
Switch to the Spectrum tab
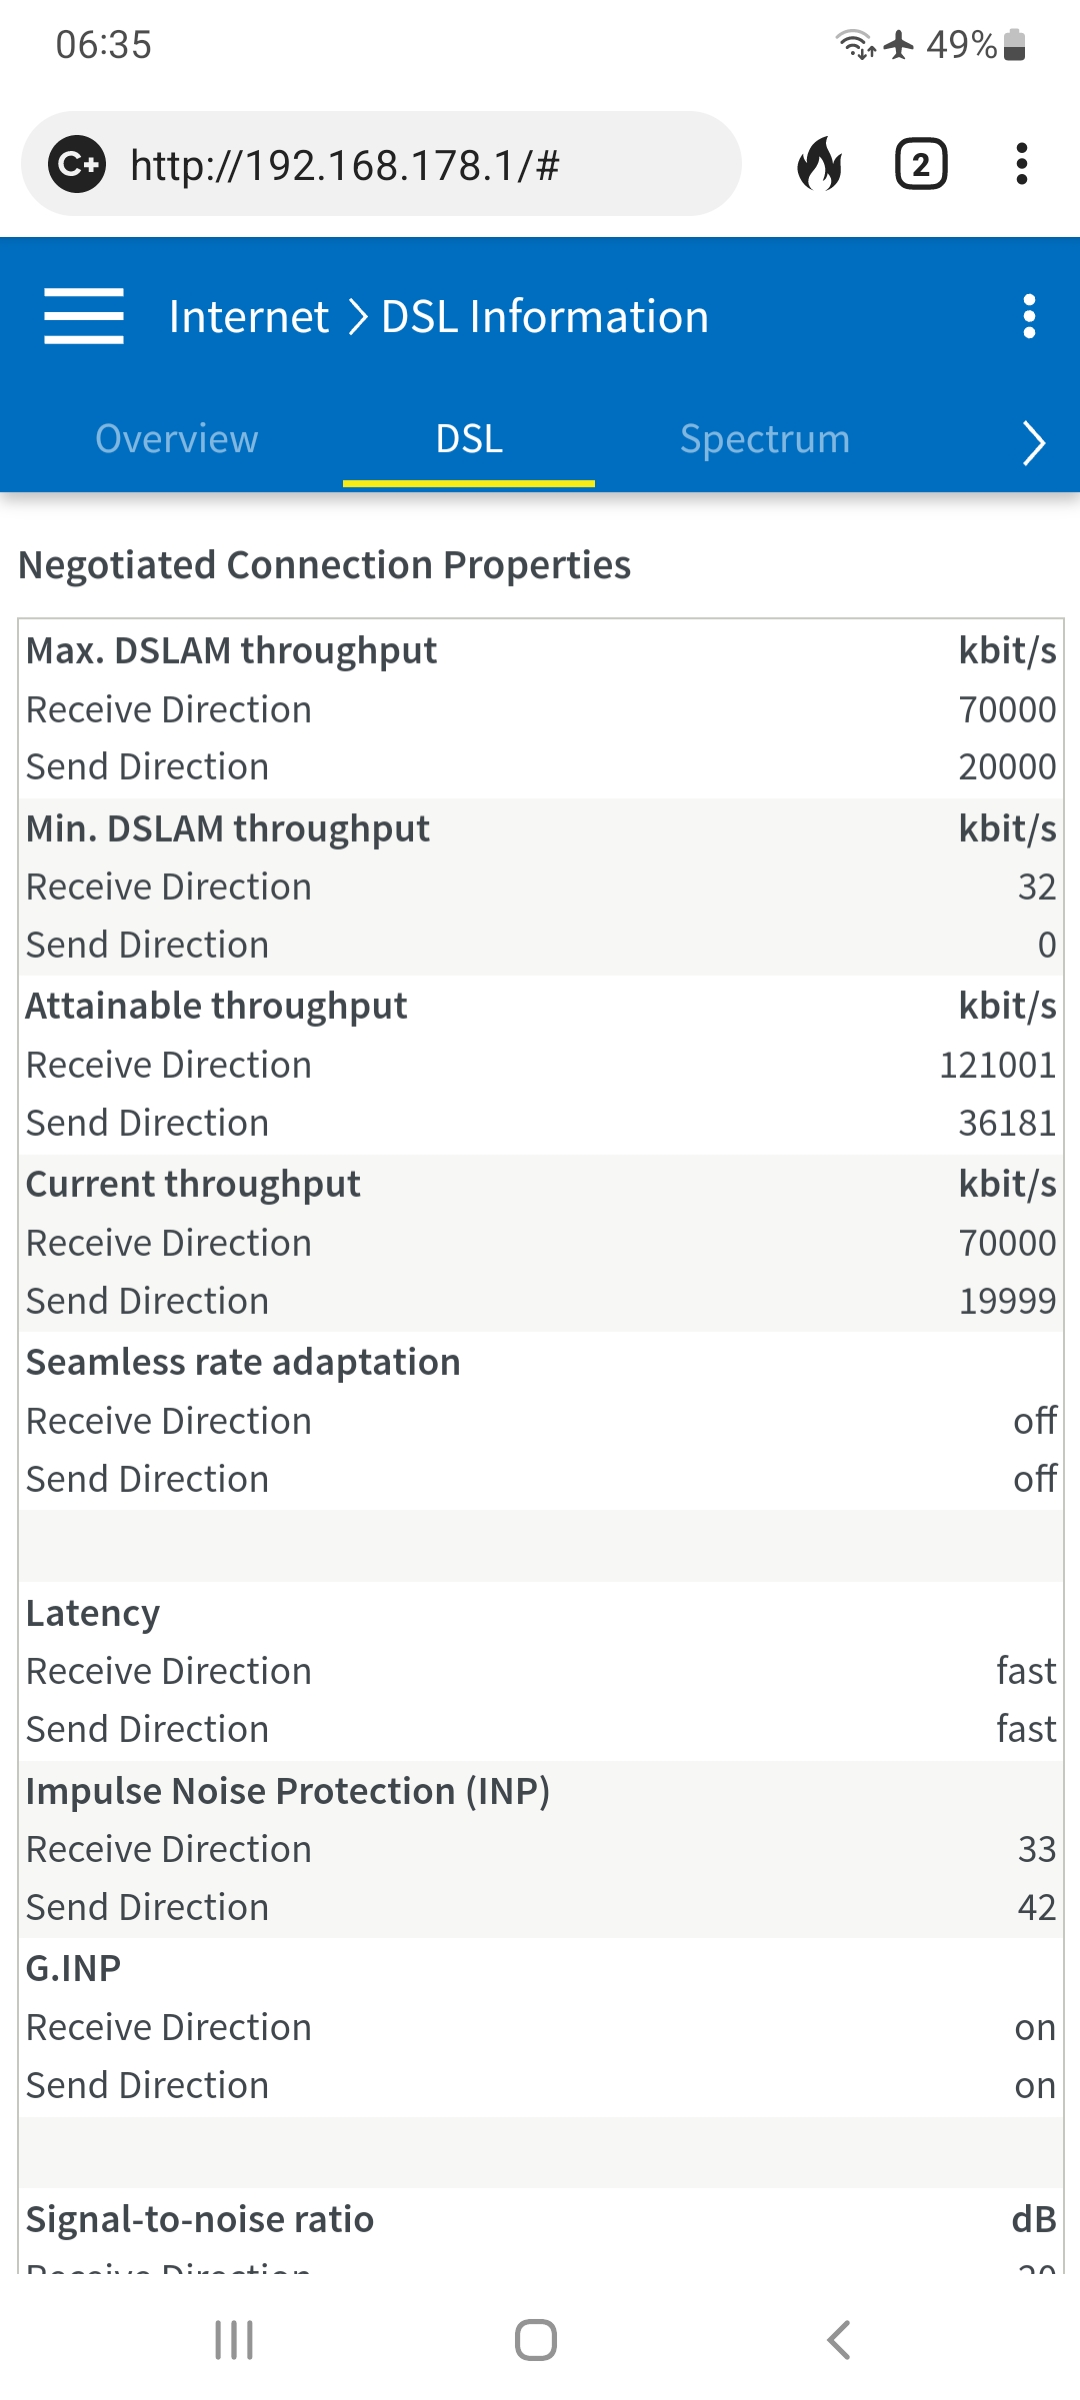click(765, 439)
